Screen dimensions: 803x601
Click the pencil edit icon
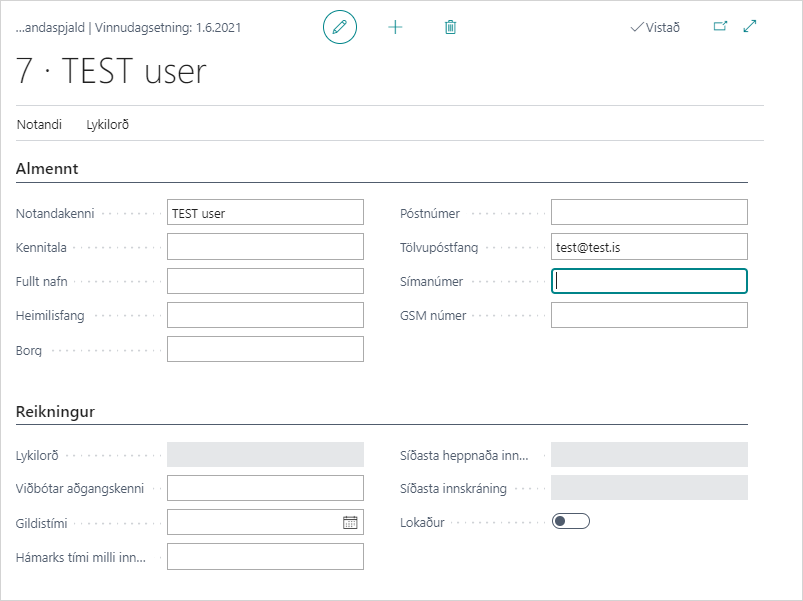click(340, 27)
